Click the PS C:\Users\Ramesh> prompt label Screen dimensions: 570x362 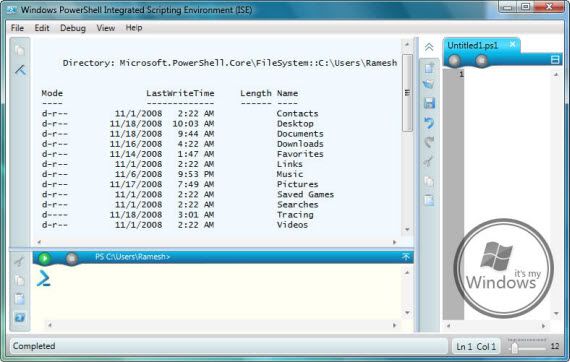click(x=132, y=257)
